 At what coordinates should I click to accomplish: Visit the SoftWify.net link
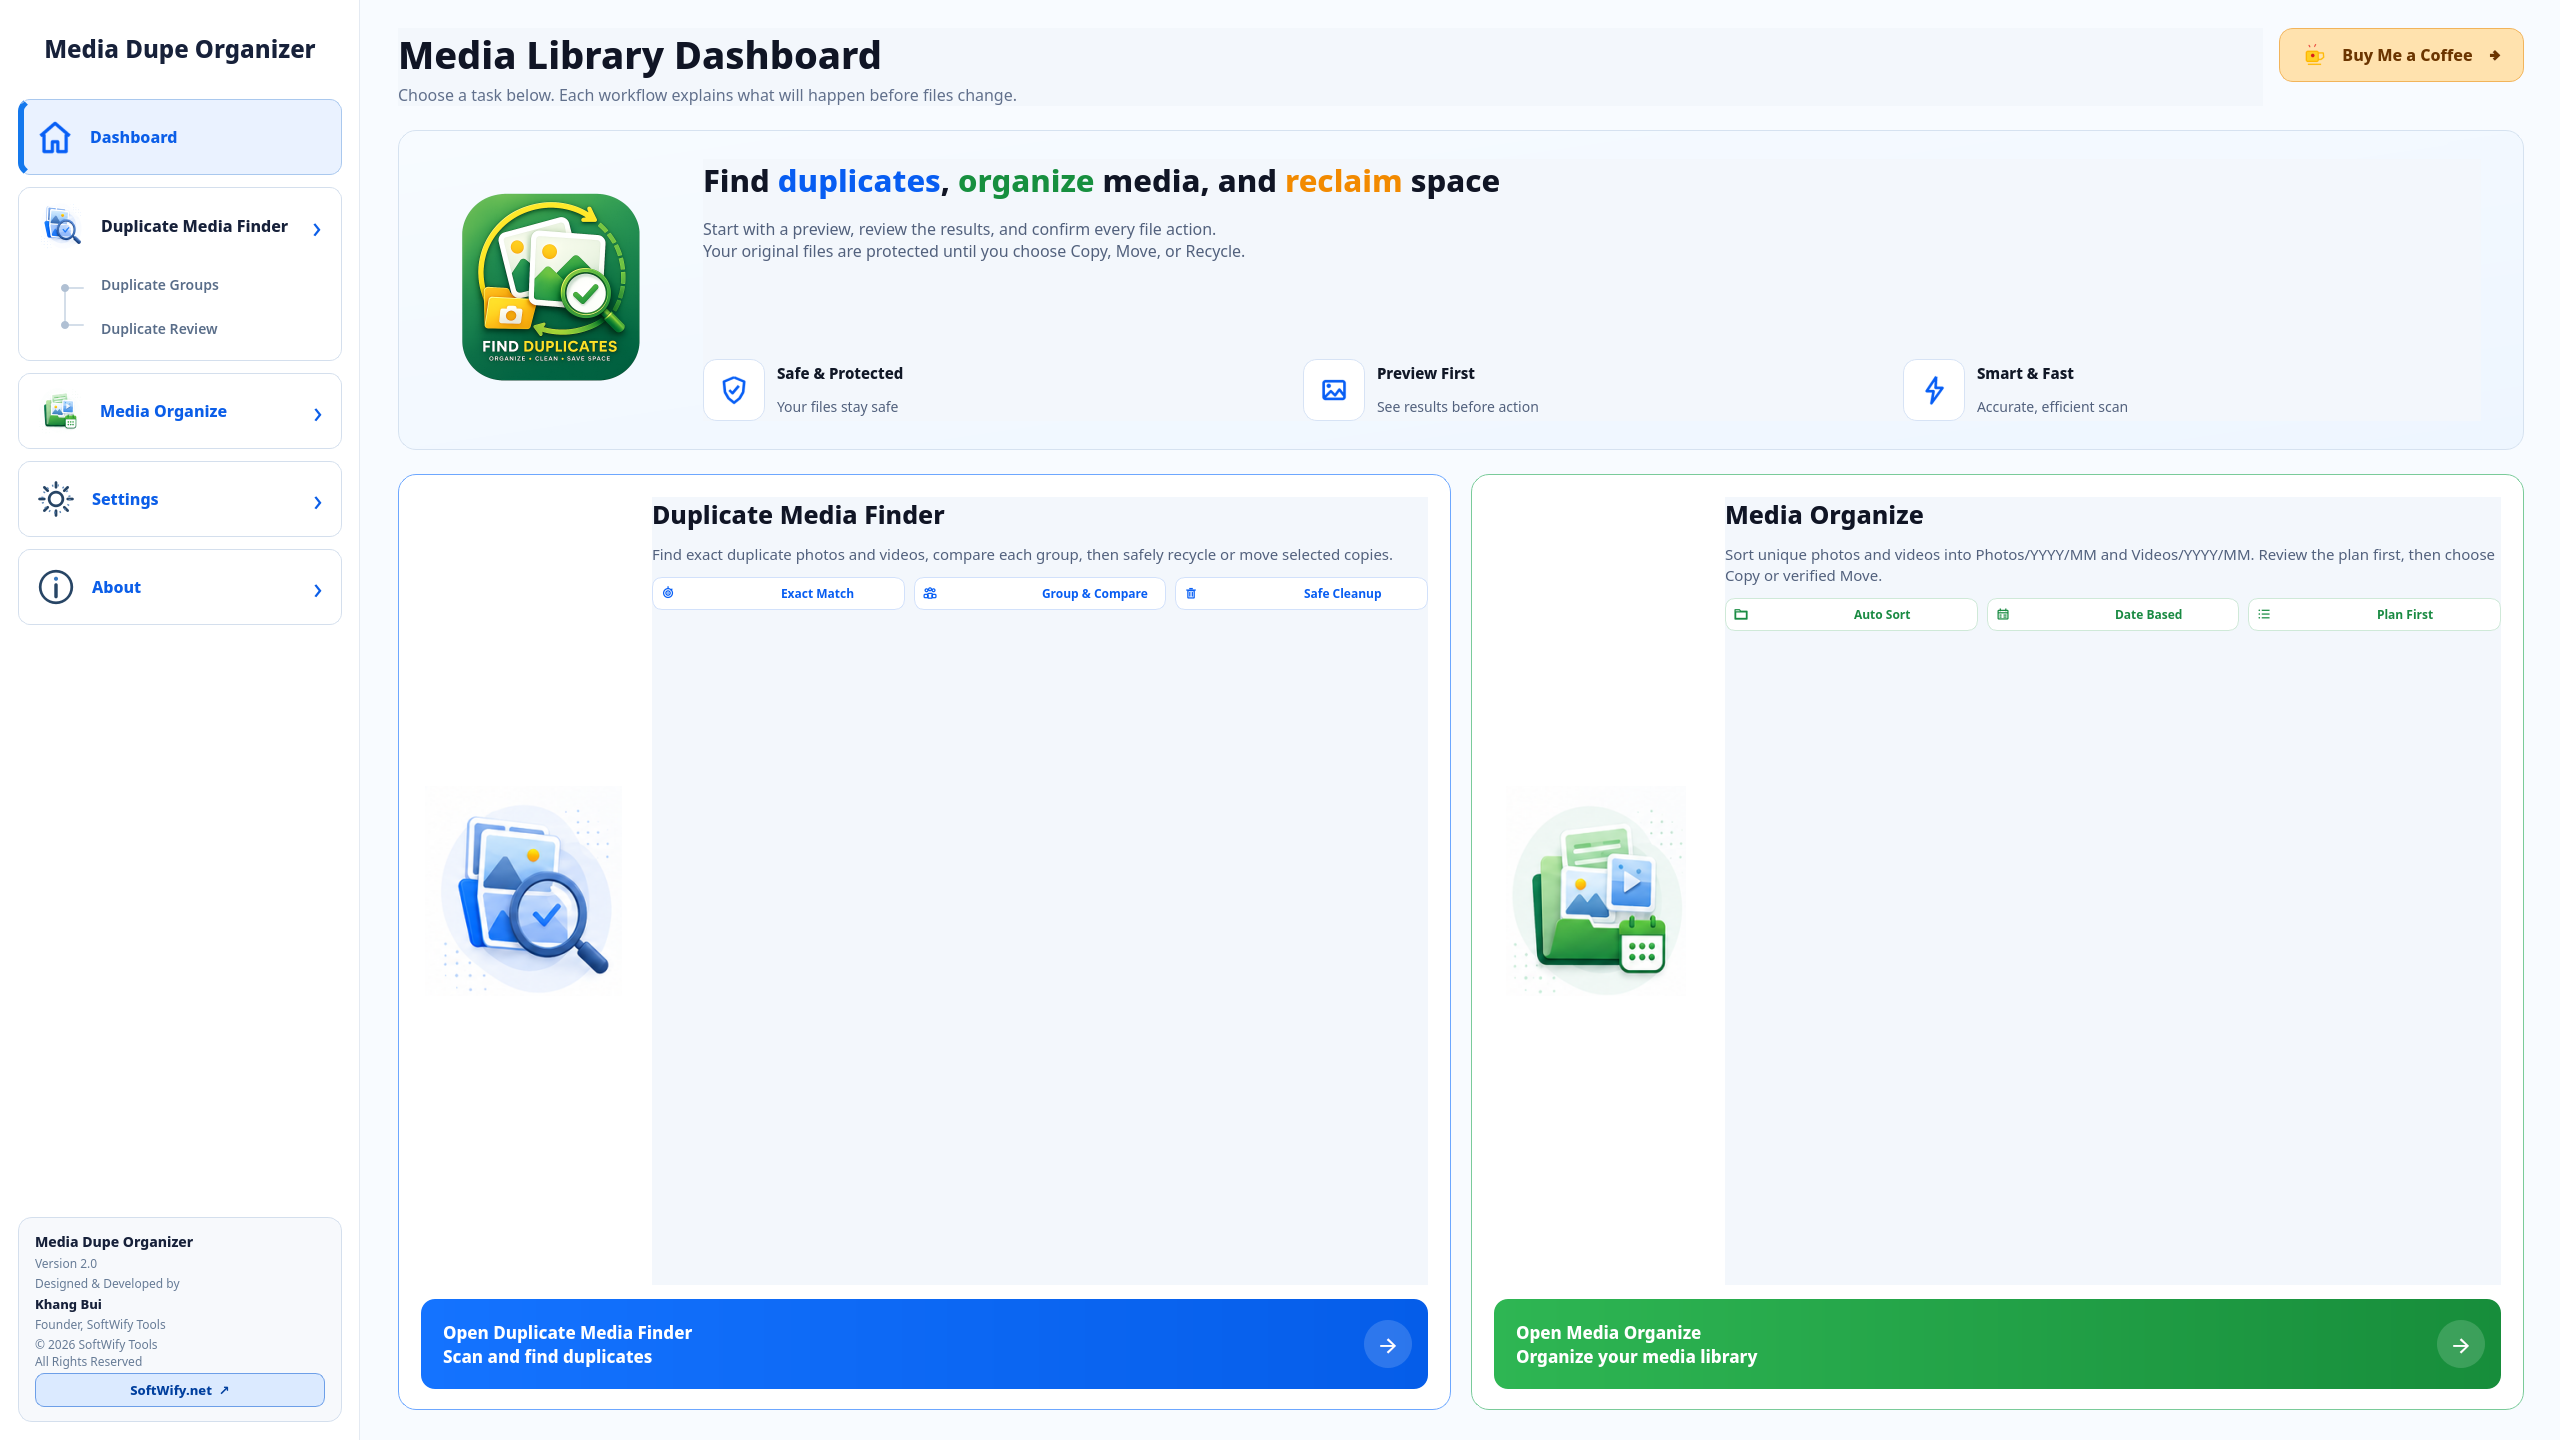pos(180,1390)
